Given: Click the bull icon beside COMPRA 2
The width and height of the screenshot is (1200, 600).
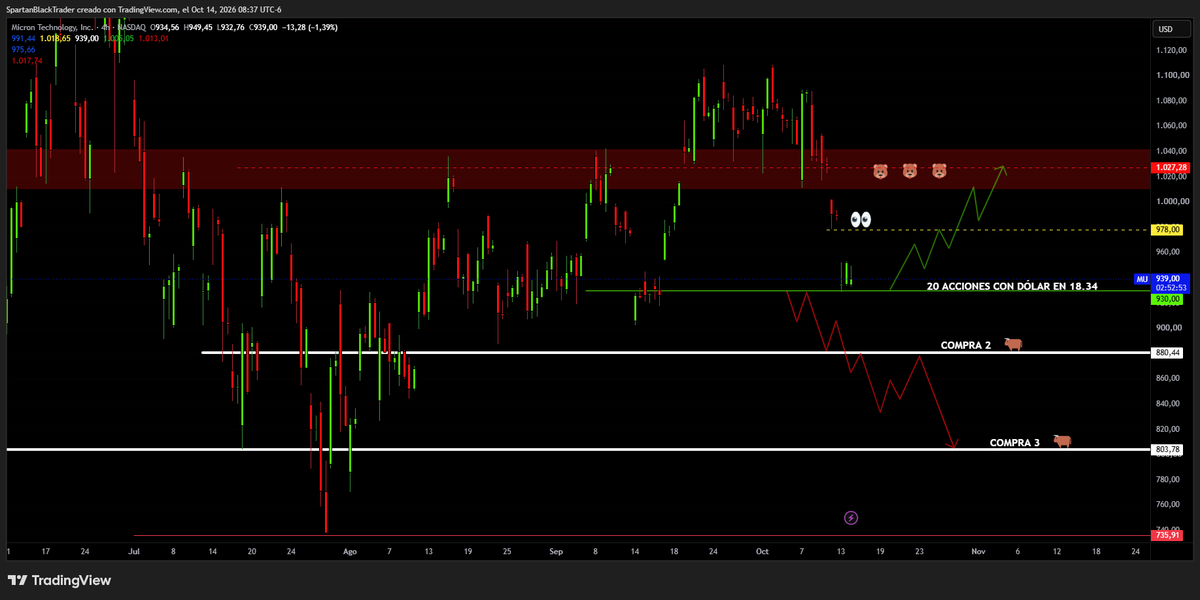Looking at the screenshot, I should point(1013,344).
